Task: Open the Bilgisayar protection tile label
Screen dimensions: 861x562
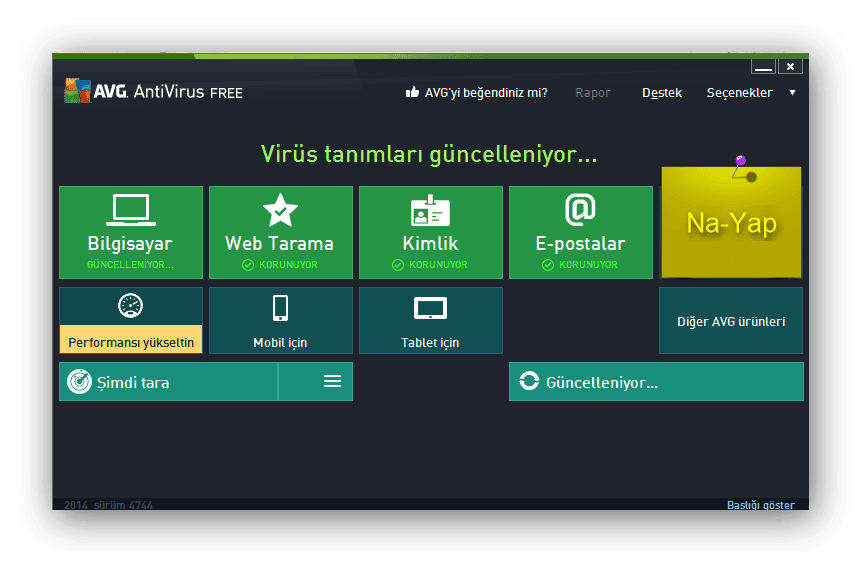Action: [x=130, y=243]
